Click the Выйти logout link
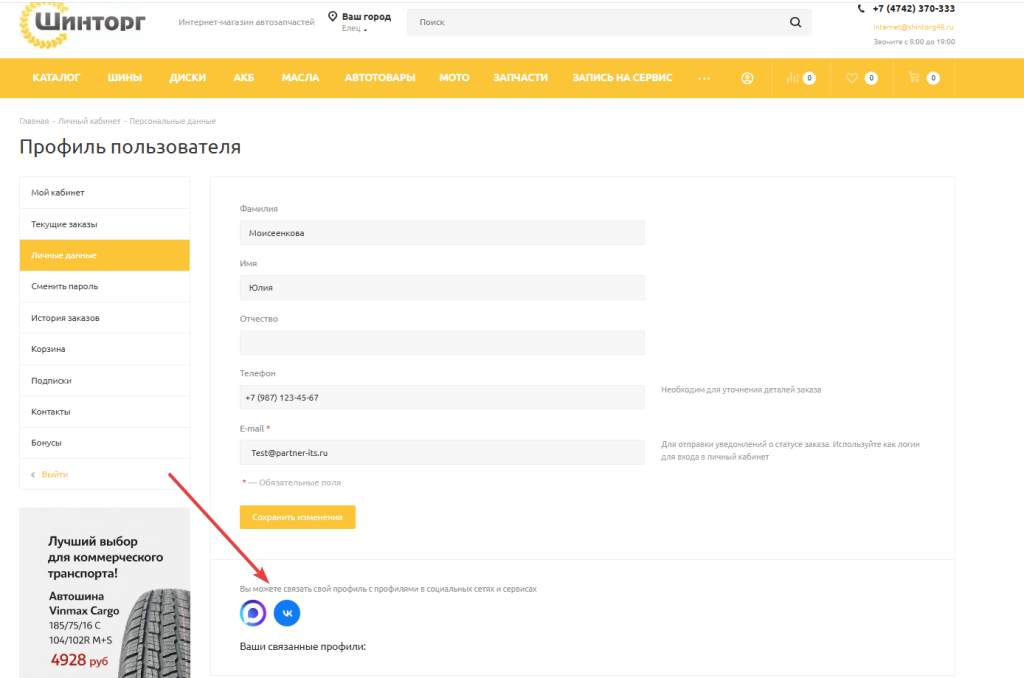 (x=55, y=474)
